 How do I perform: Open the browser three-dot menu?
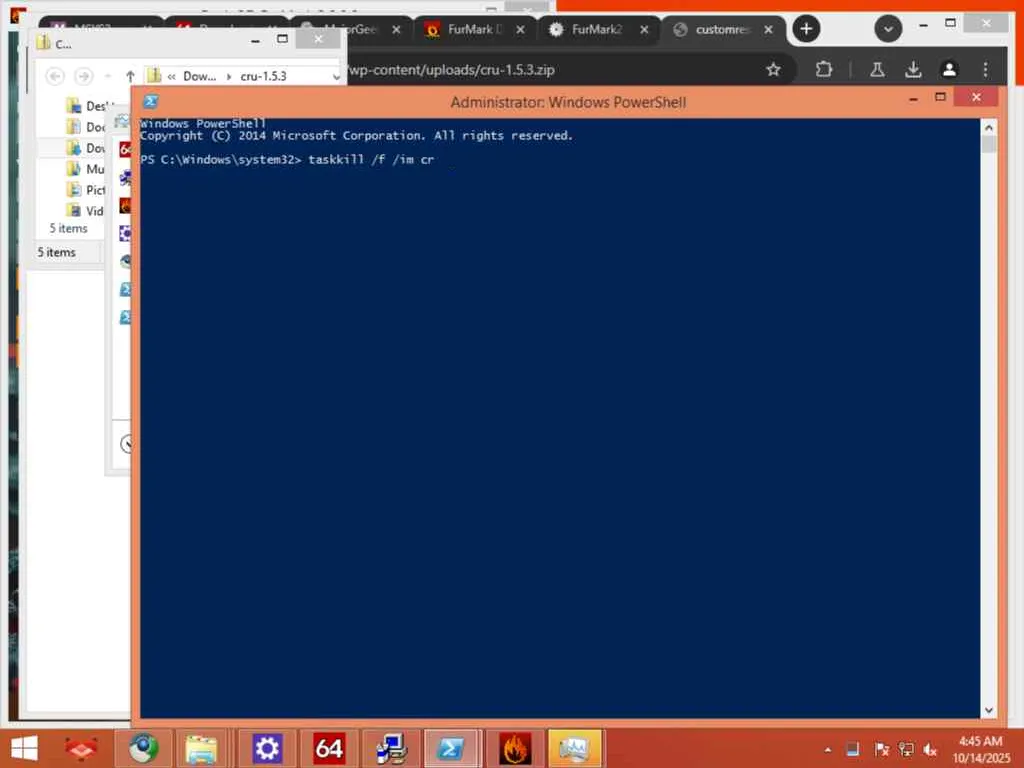point(985,69)
